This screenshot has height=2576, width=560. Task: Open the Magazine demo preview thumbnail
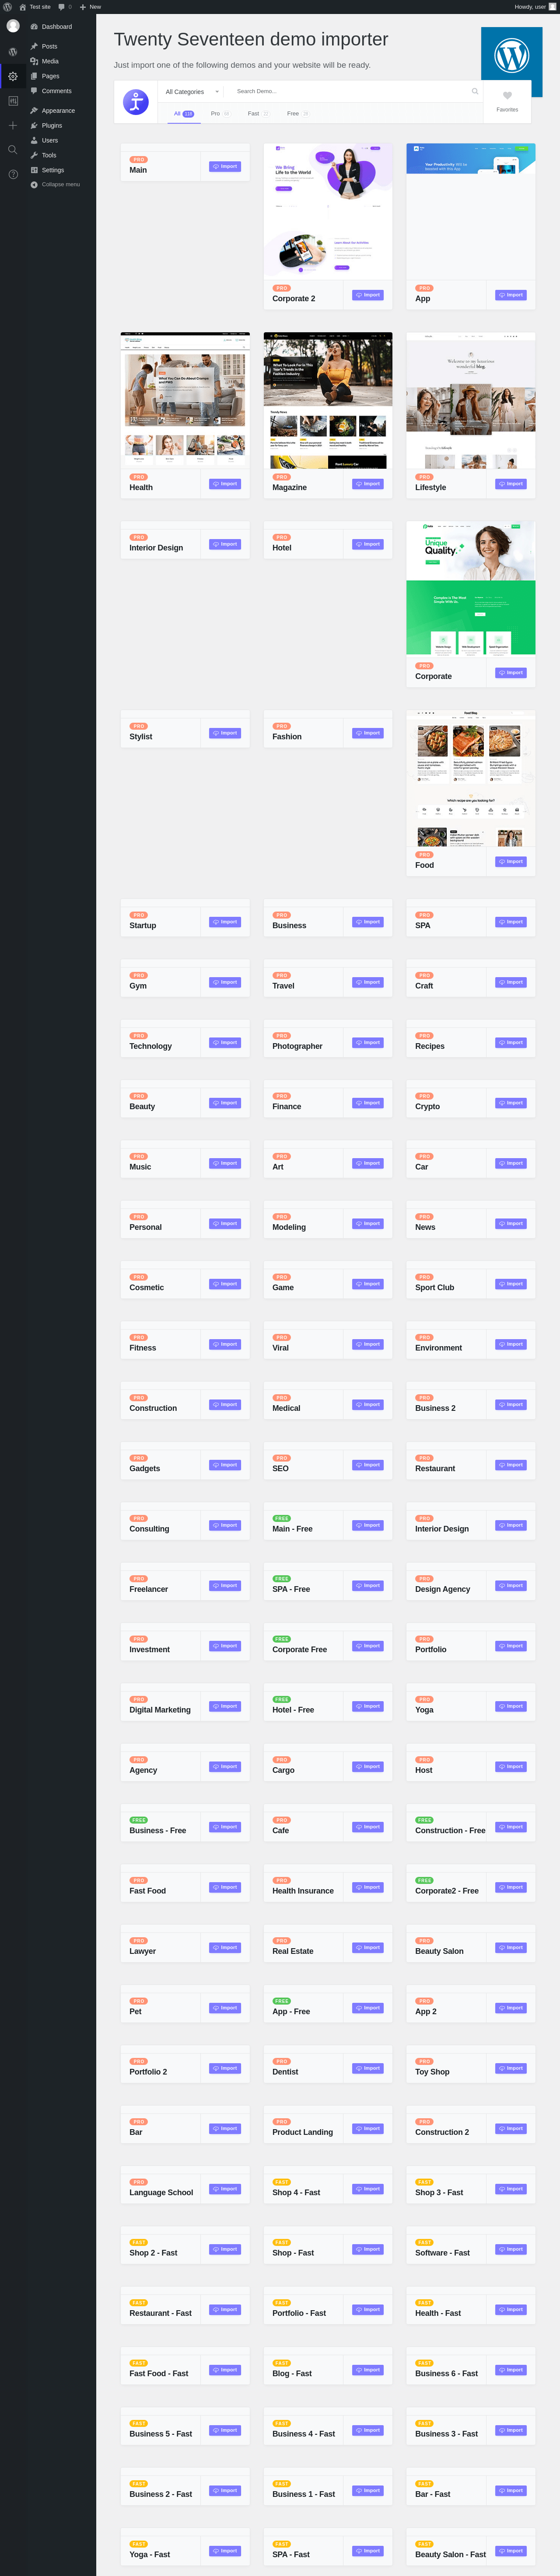click(x=328, y=400)
